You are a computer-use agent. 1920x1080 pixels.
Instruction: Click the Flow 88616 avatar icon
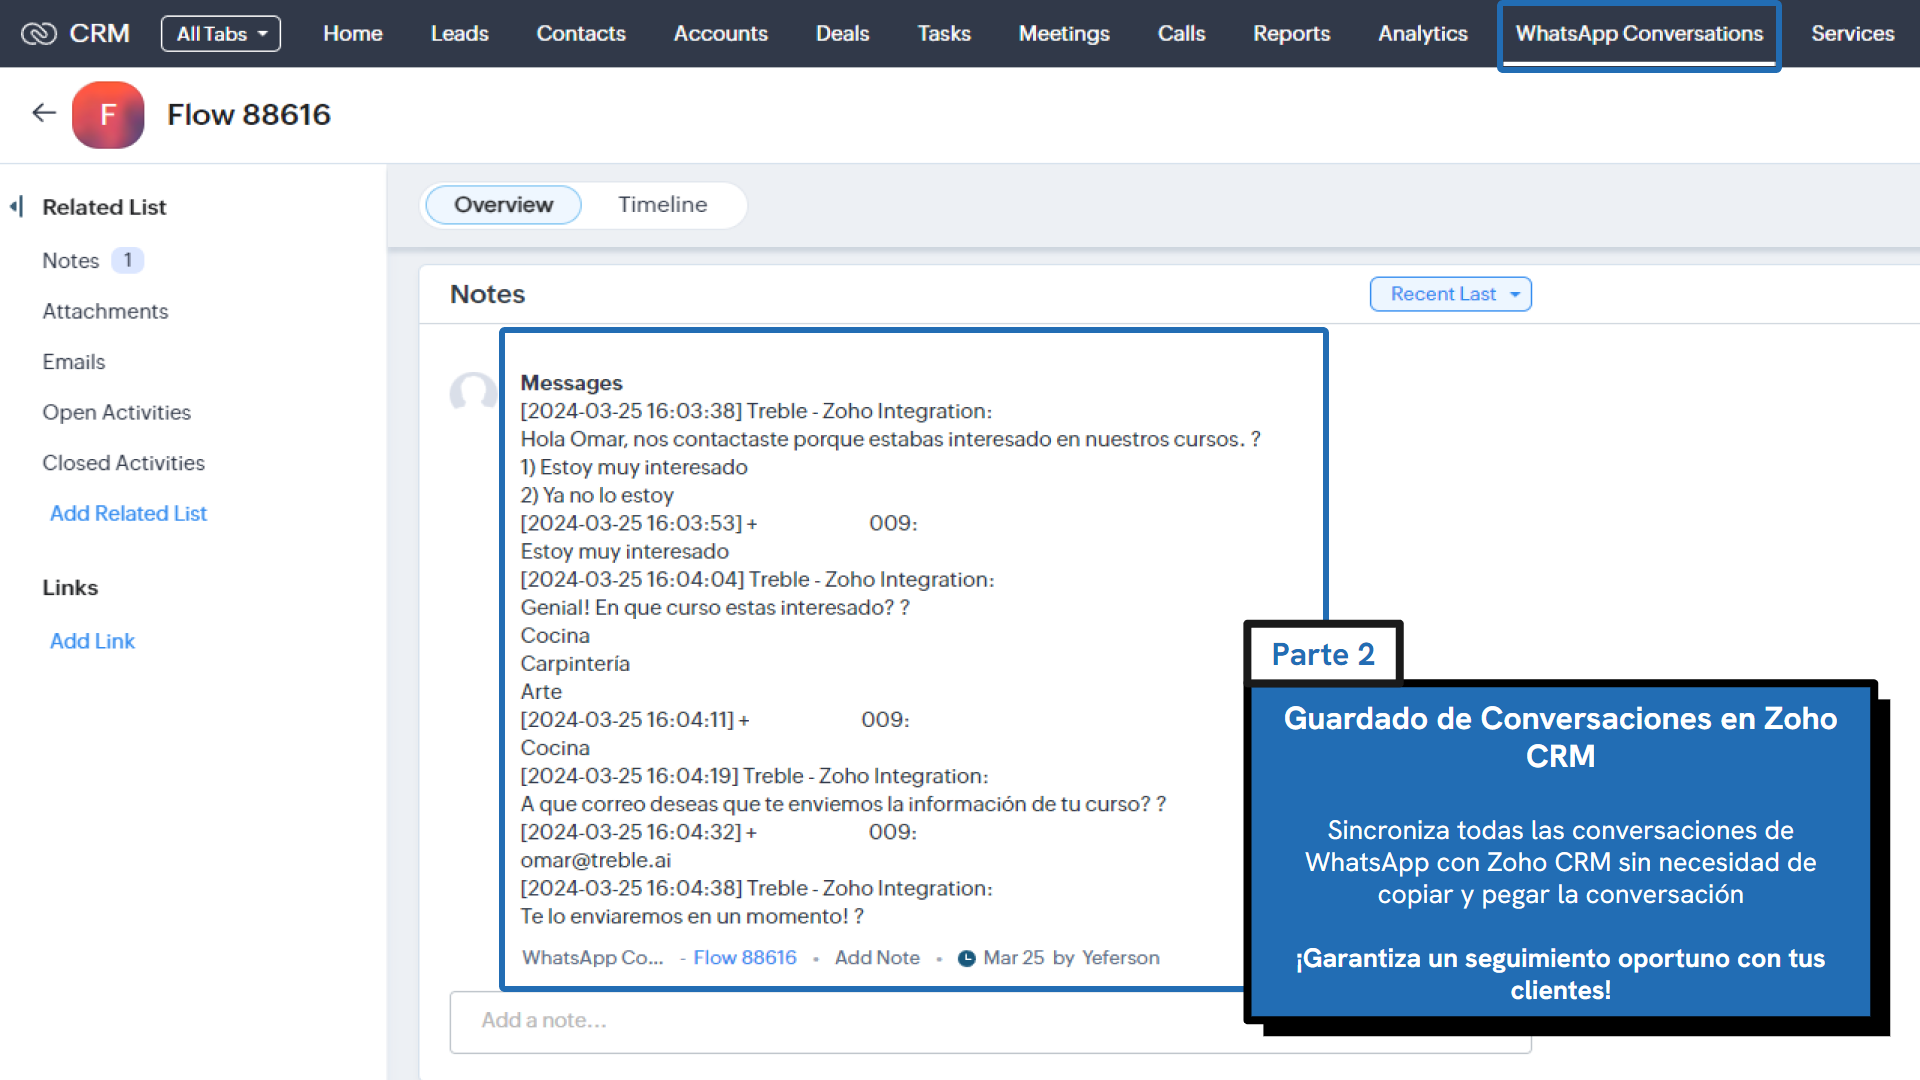pos(108,115)
